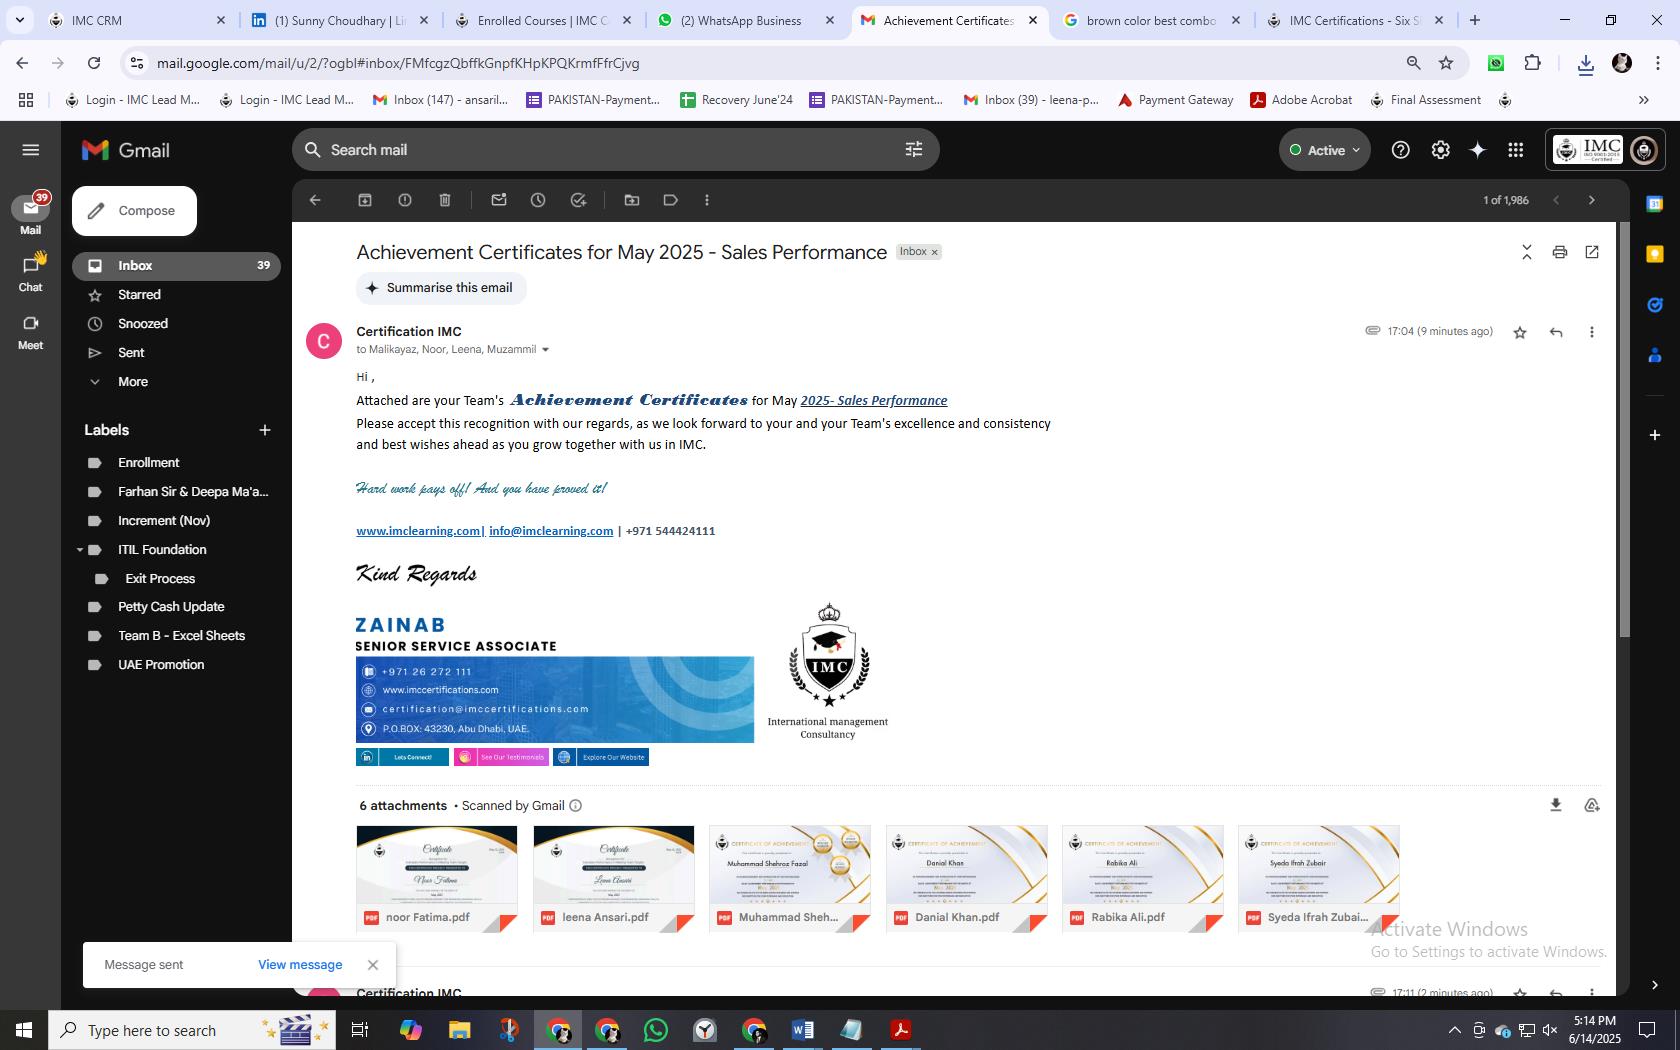Image resolution: width=1680 pixels, height=1050 pixels.
Task: Open www.imclearning.com link
Action: (x=418, y=531)
